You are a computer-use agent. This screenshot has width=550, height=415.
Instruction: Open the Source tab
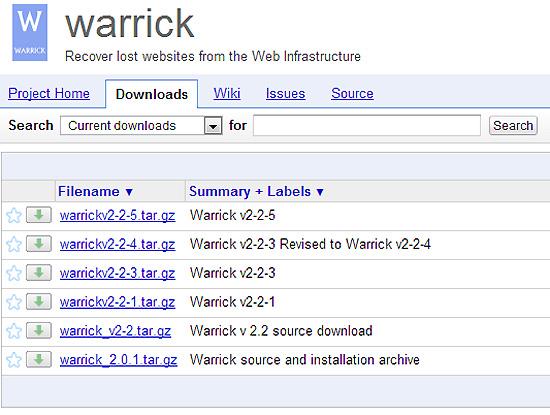[352, 94]
